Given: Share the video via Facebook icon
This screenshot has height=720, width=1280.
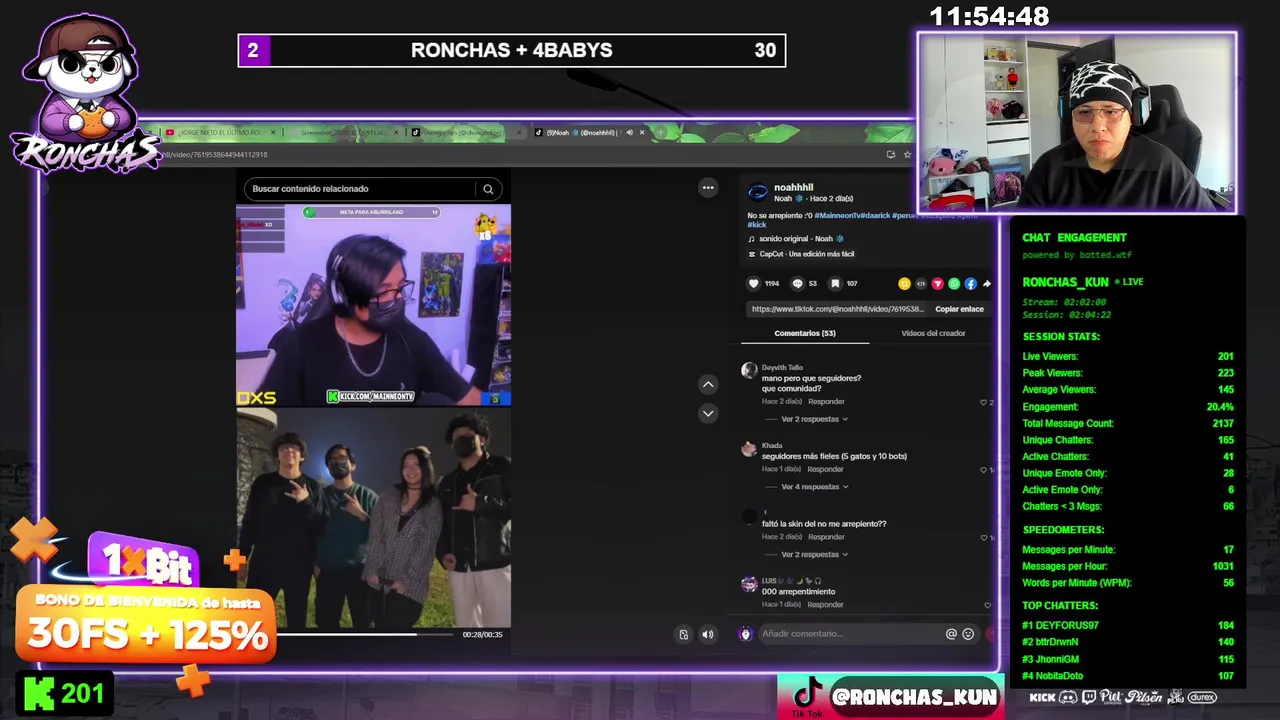Looking at the screenshot, I should pos(970,284).
